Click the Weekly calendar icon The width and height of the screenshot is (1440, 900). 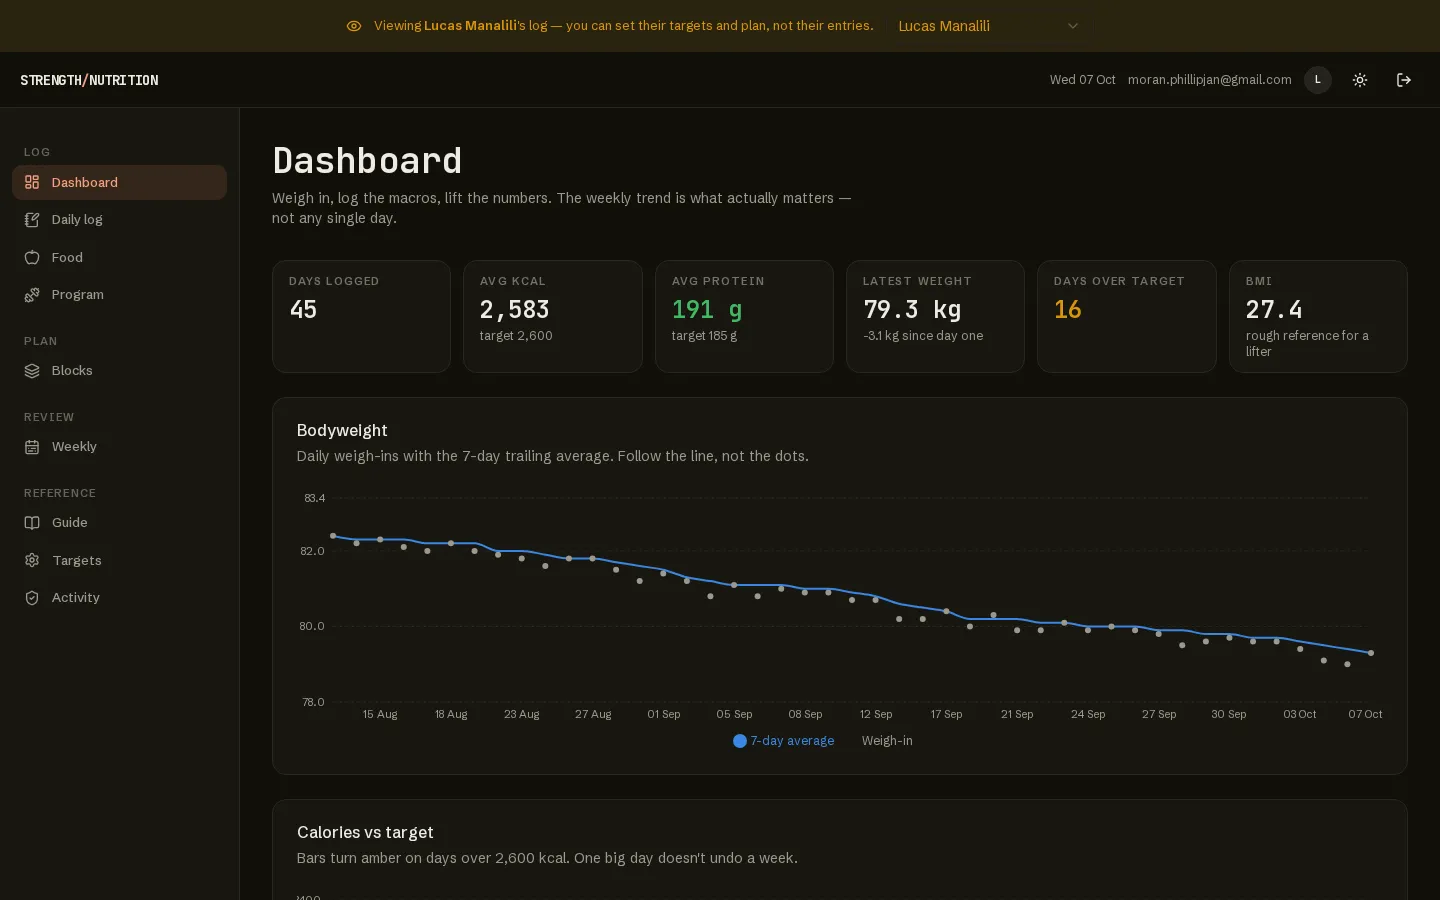(x=32, y=446)
